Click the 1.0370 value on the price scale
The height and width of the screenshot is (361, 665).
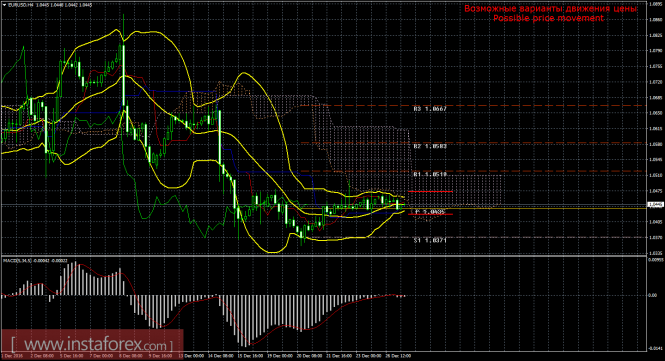click(656, 238)
